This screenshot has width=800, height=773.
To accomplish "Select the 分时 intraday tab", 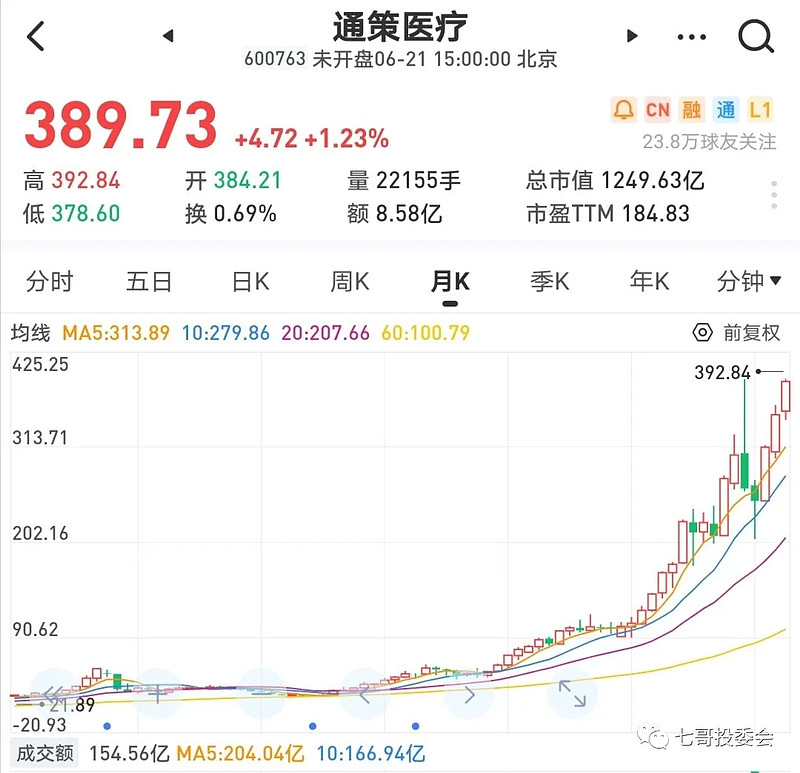I will [x=49, y=281].
